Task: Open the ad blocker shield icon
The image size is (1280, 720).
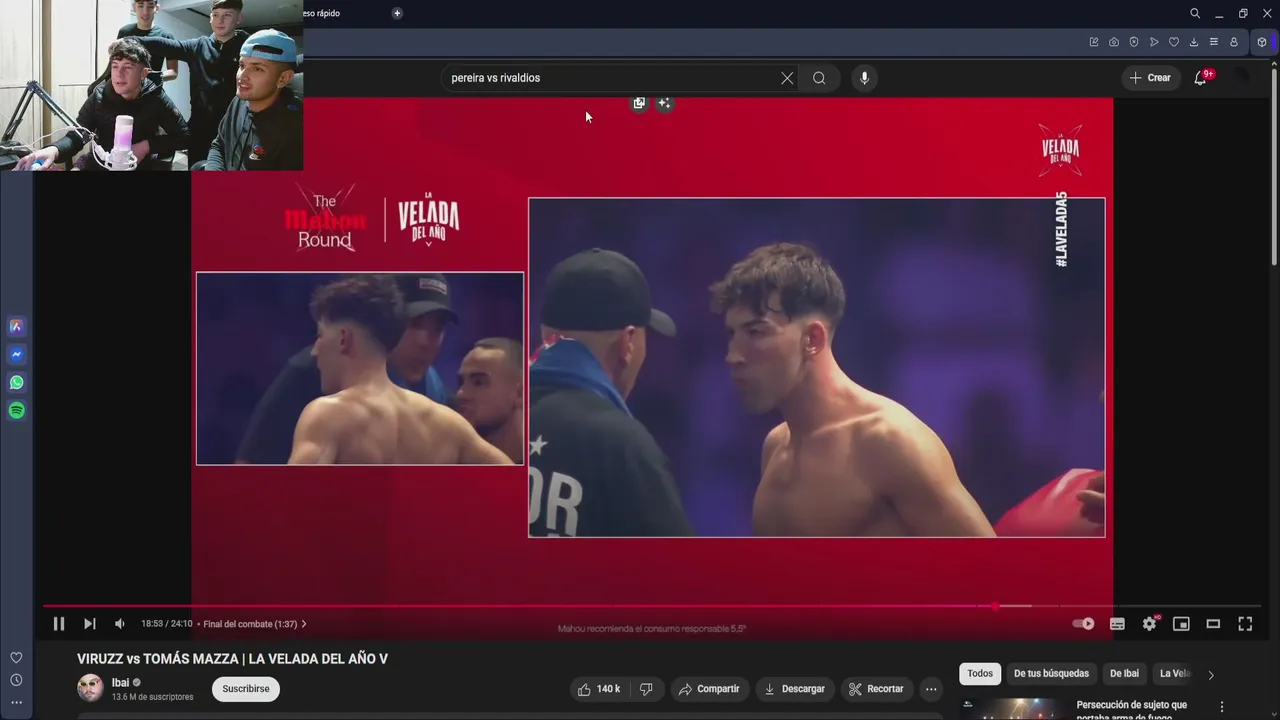Action: click(x=1134, y=42)
